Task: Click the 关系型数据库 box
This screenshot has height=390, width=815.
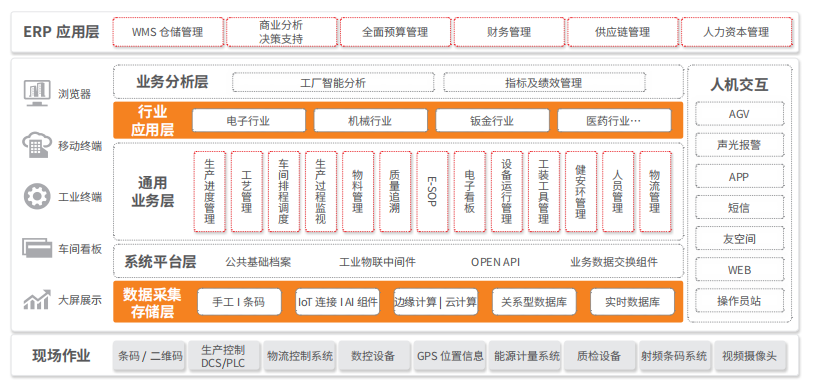Action: [534, 302]
